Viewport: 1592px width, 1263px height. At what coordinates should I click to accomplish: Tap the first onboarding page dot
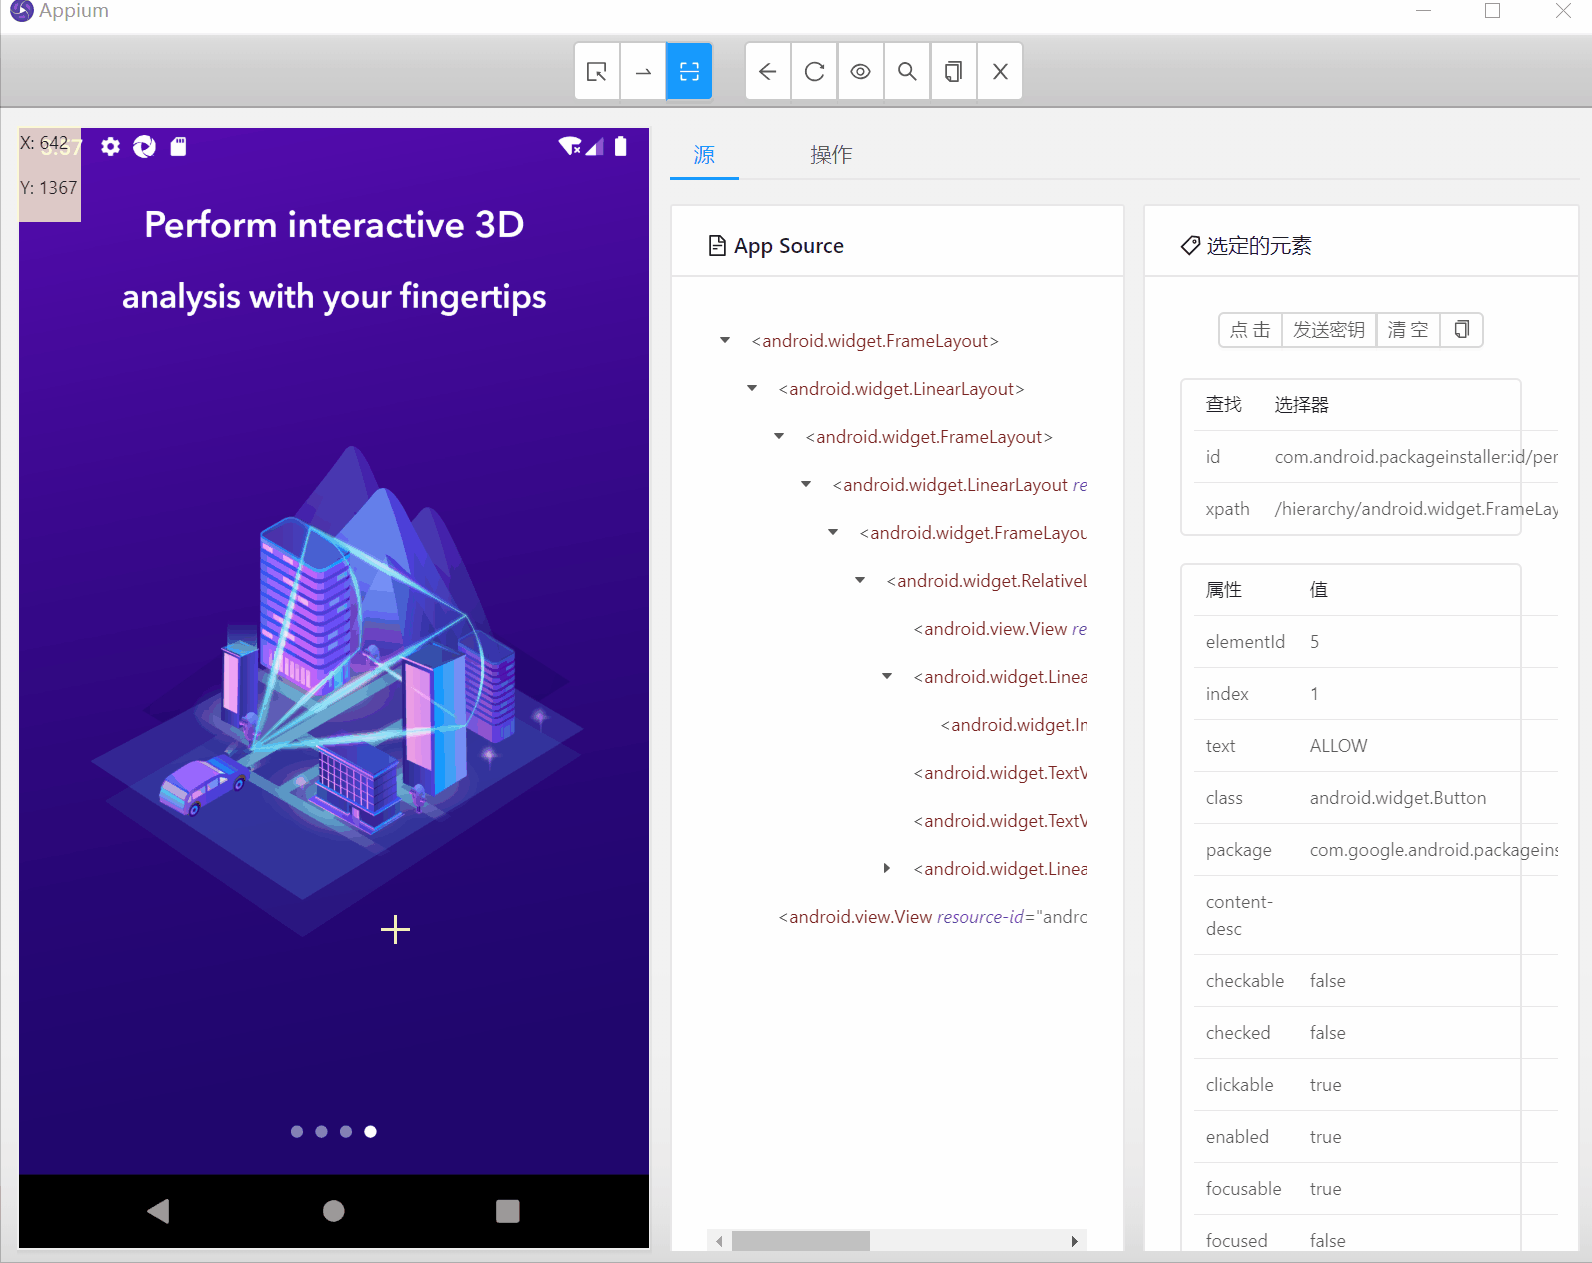297,1132
